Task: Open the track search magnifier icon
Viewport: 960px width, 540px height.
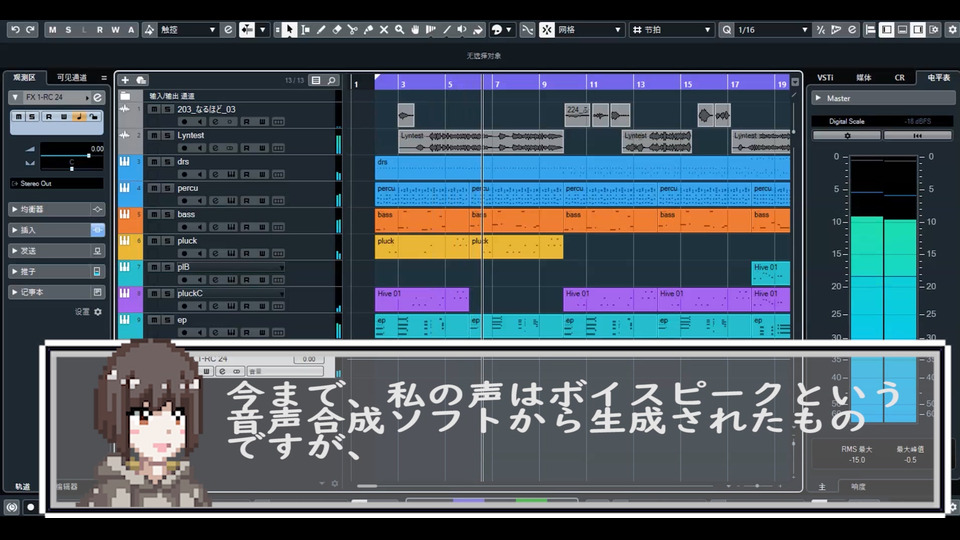Action: [x=331, y=80]
